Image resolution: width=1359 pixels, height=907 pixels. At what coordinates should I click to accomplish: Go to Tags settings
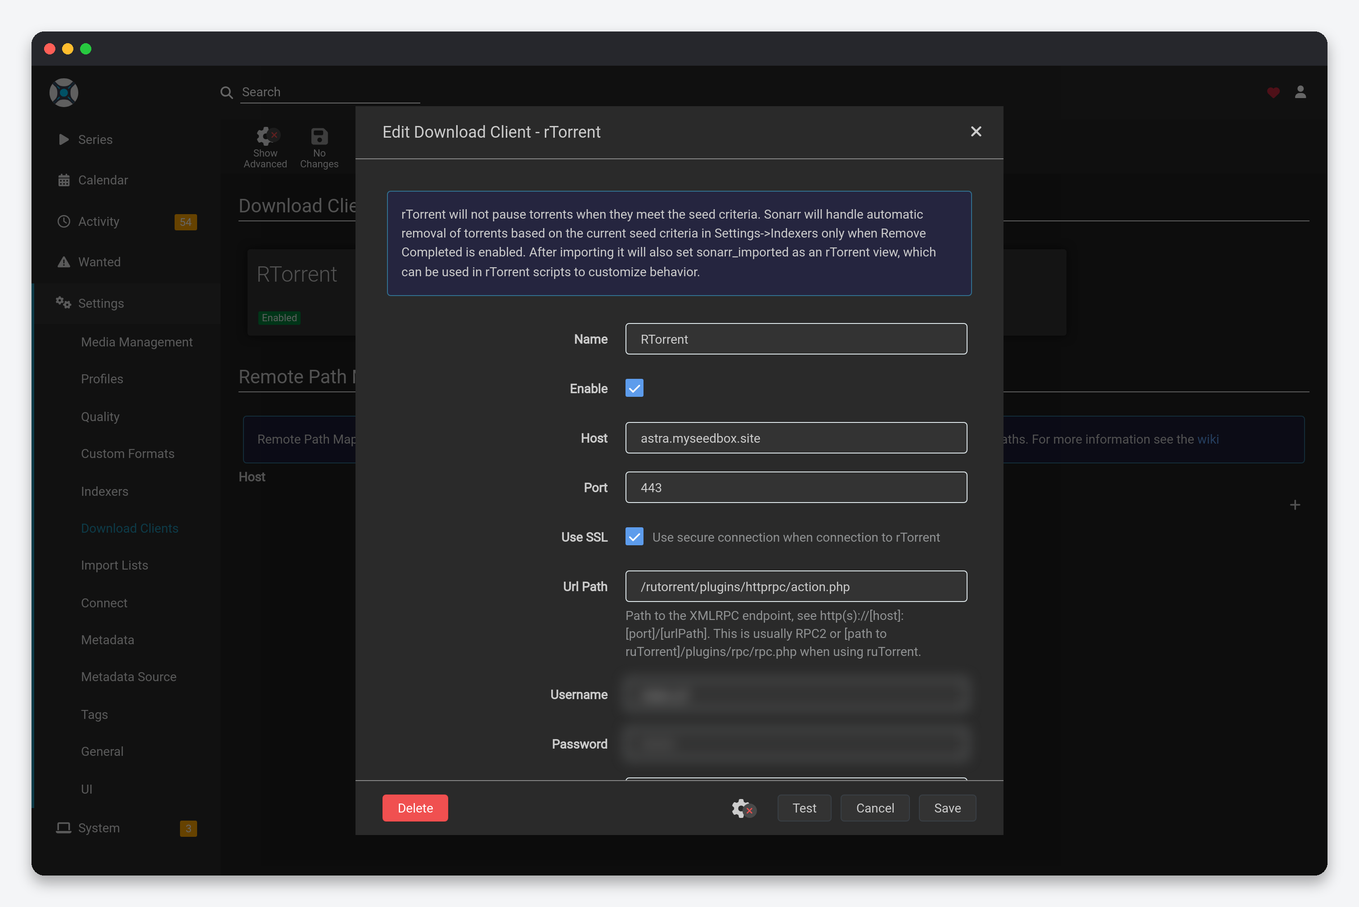(x=94, y=715)
